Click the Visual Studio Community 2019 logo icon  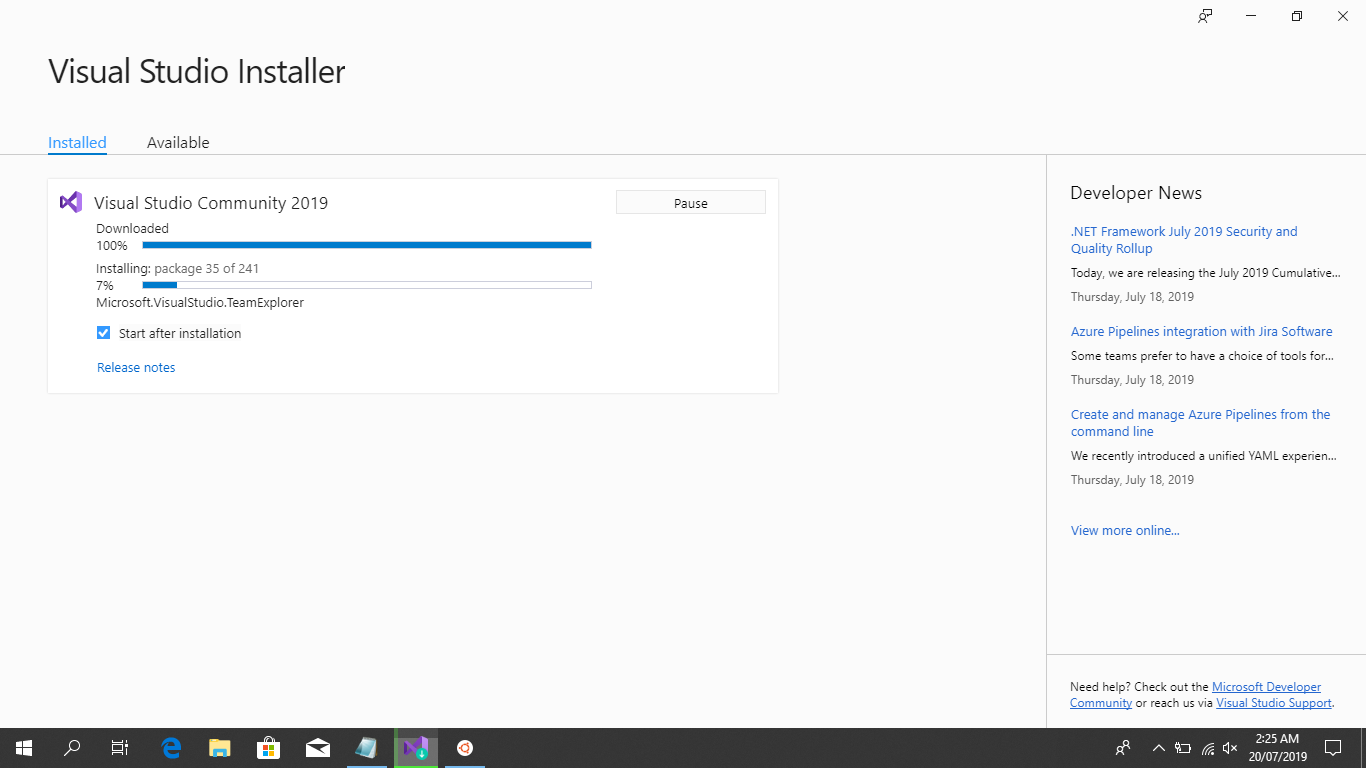point(71,202)
